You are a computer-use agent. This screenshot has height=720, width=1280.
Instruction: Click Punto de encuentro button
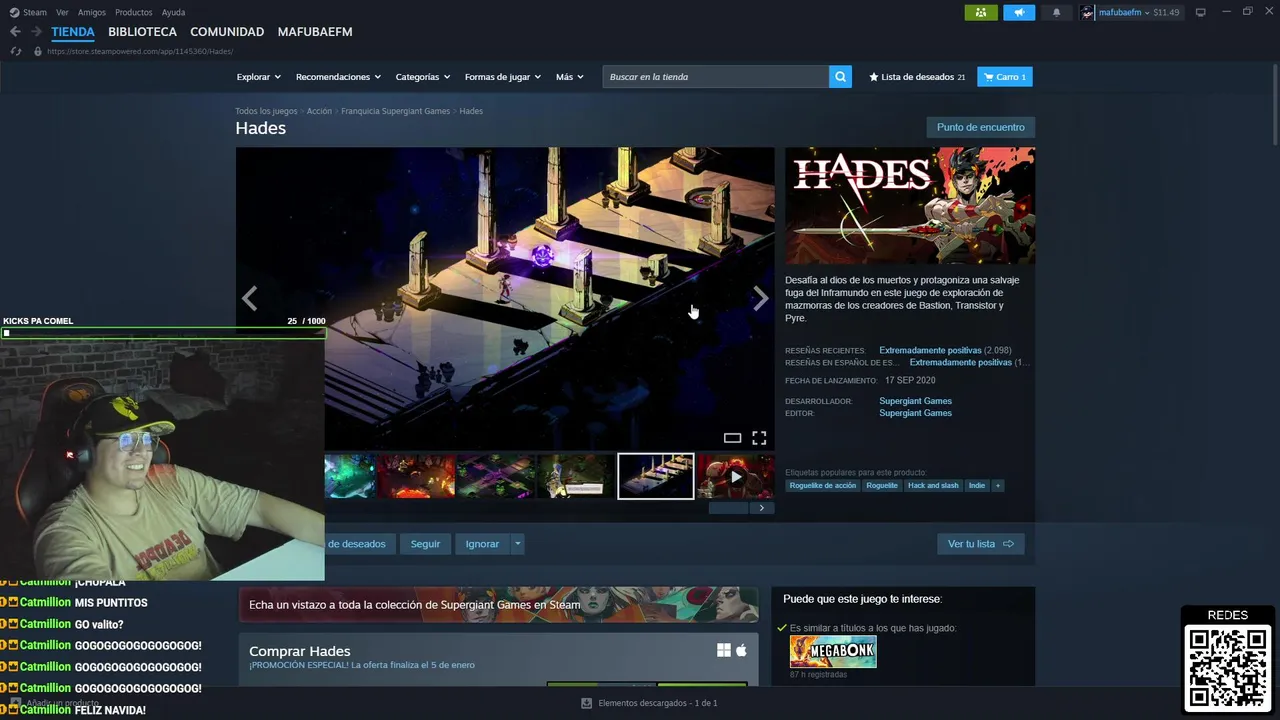pyautogui.click(x=981, y=127)
